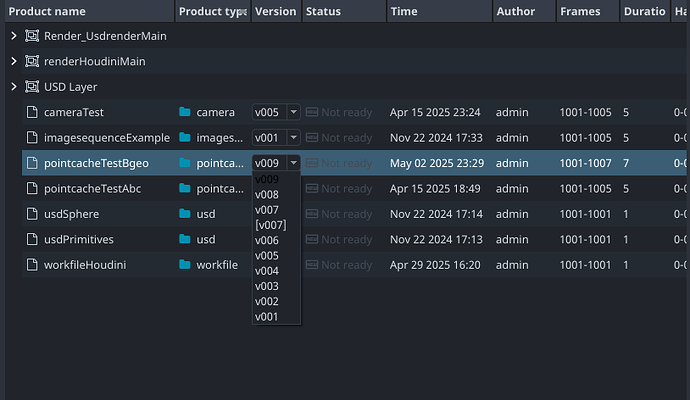The image size is (690, 400).
Task: Click folder icon in usdPrimitives row
Action: [x=185, y=239]
